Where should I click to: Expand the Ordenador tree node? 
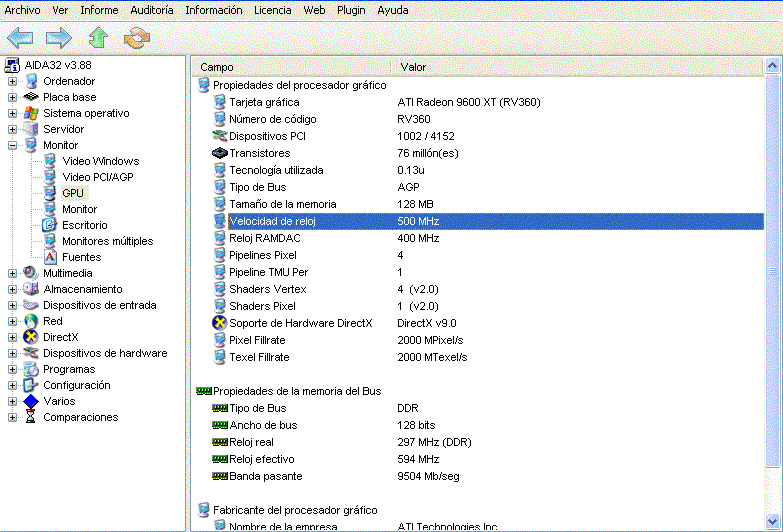click(12, 81)
